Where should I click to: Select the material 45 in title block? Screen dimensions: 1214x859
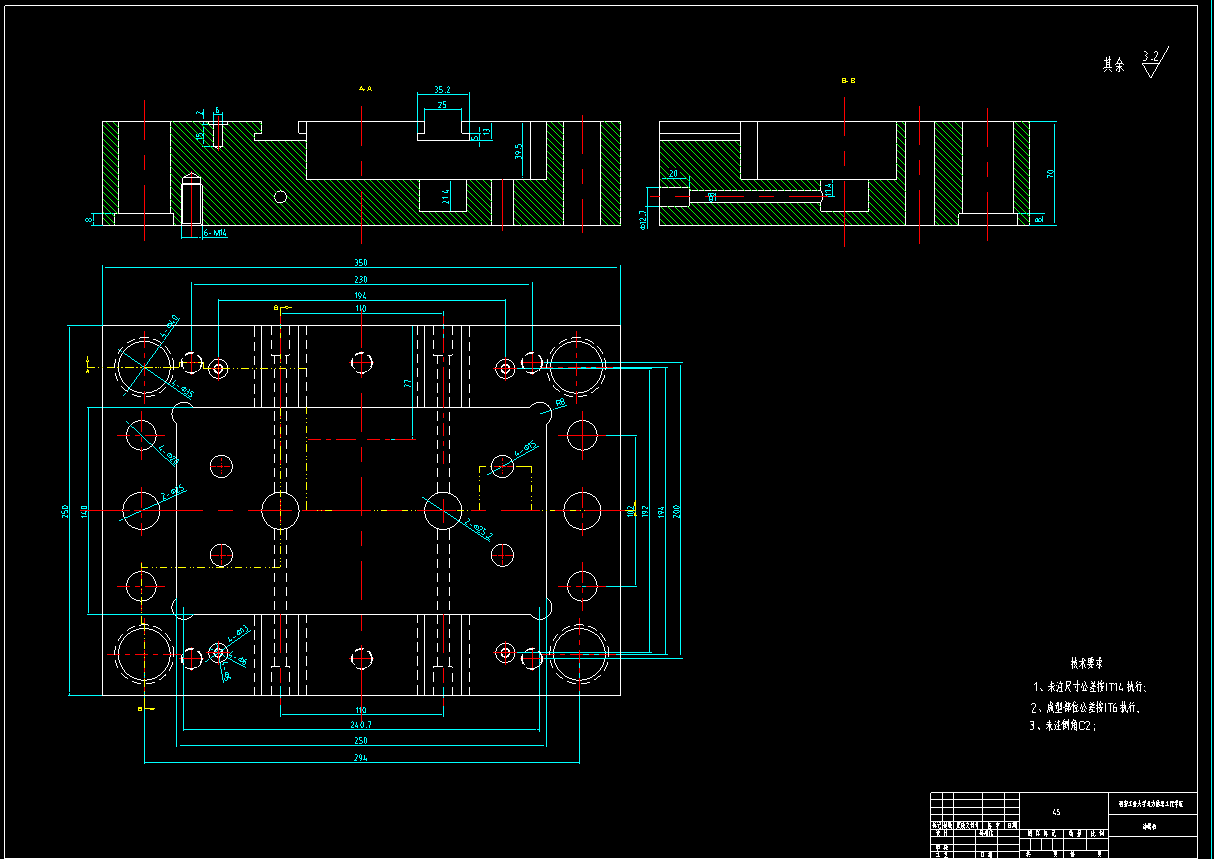pyautogui.click(x=1056, y=813)
